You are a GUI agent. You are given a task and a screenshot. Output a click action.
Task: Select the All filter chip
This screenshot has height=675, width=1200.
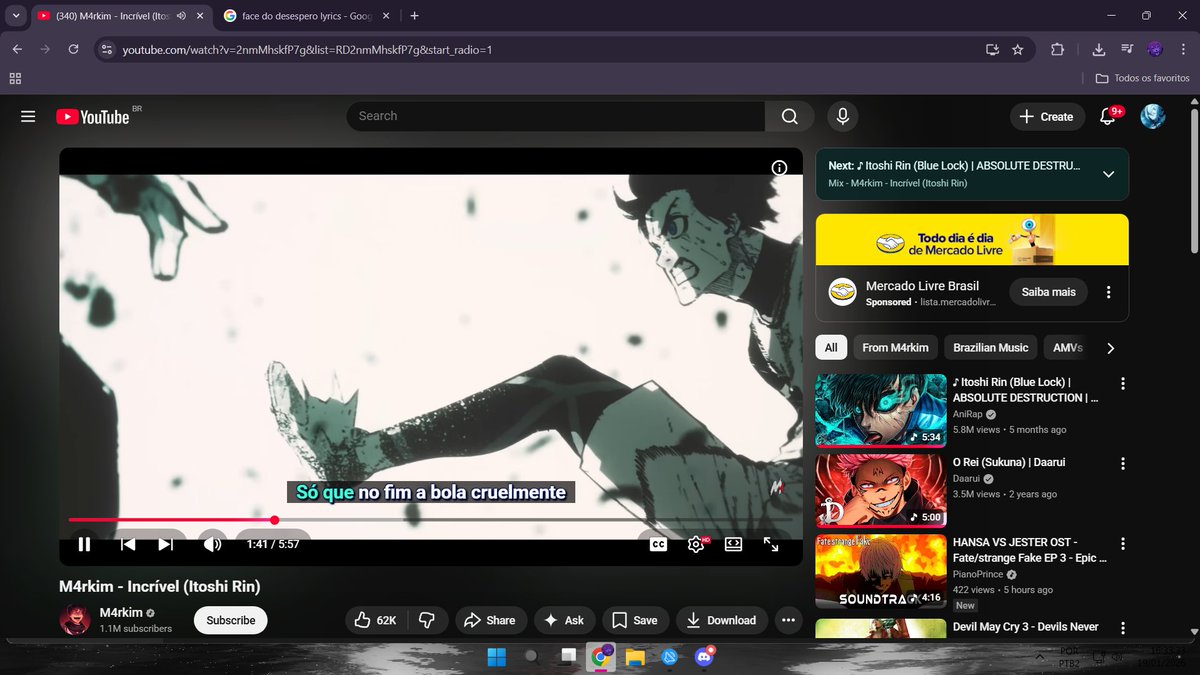(830, 347)
